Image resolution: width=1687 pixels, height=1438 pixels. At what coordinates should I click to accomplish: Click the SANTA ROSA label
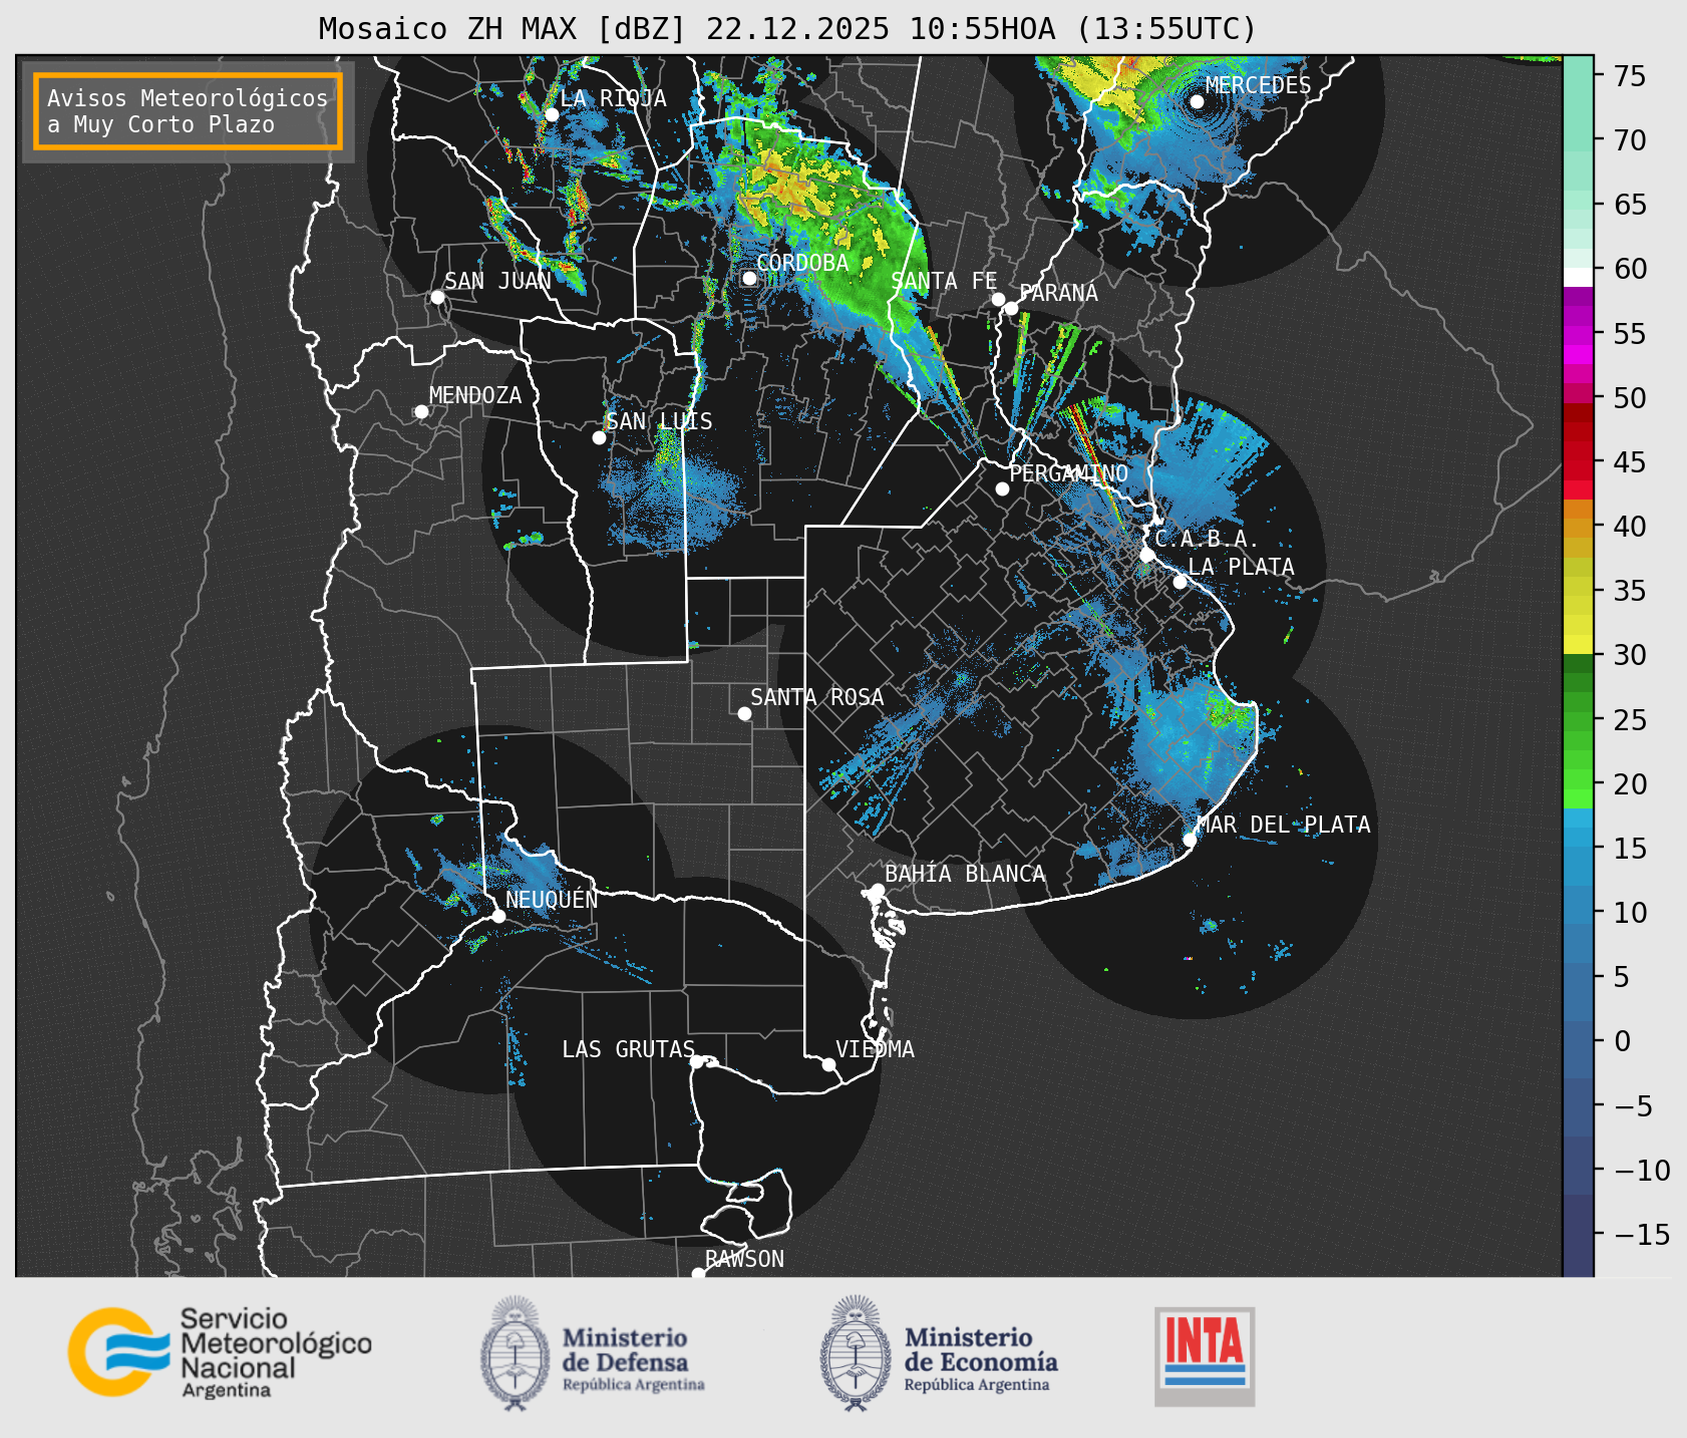click(817, 698)
